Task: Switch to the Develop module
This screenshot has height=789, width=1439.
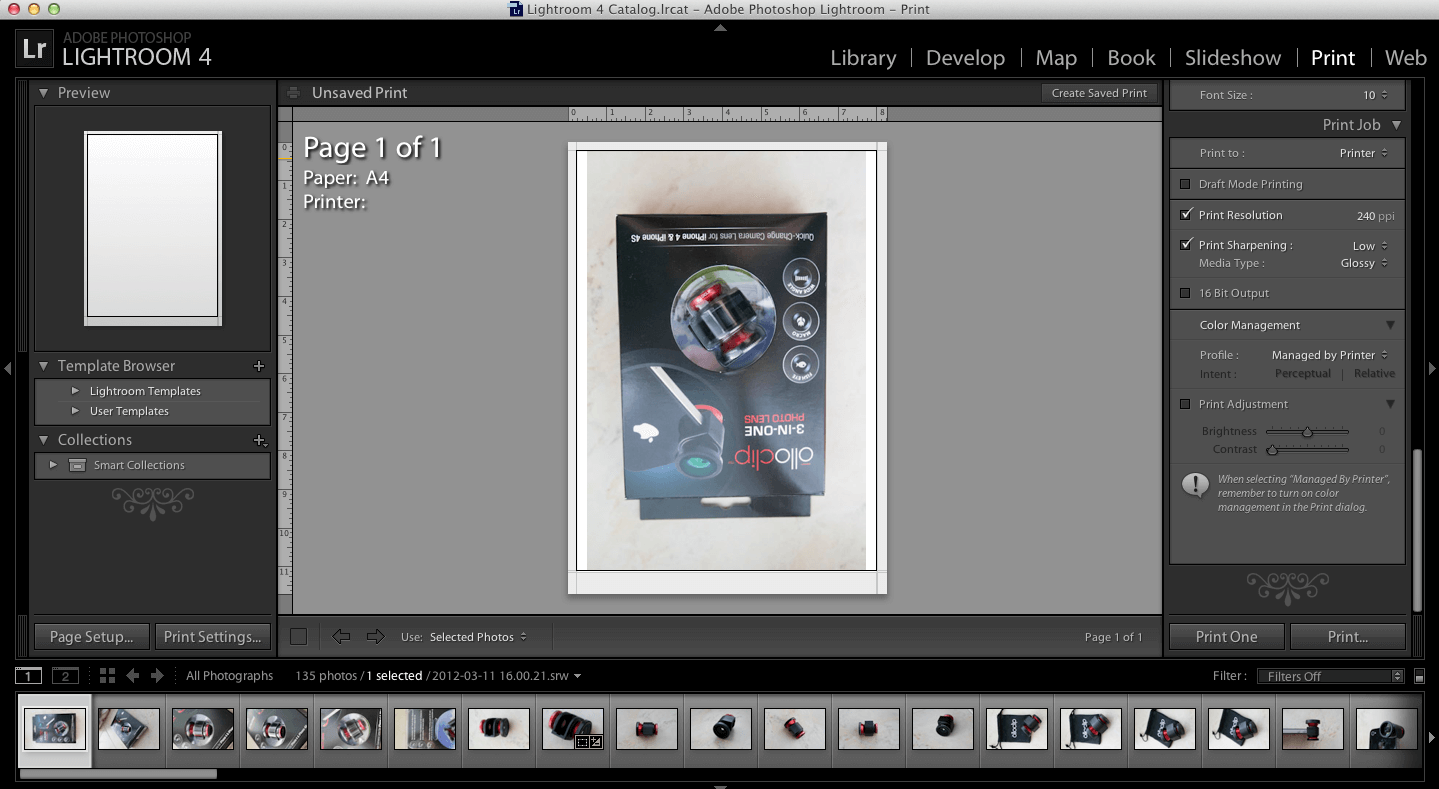Action: click(965, 58)
